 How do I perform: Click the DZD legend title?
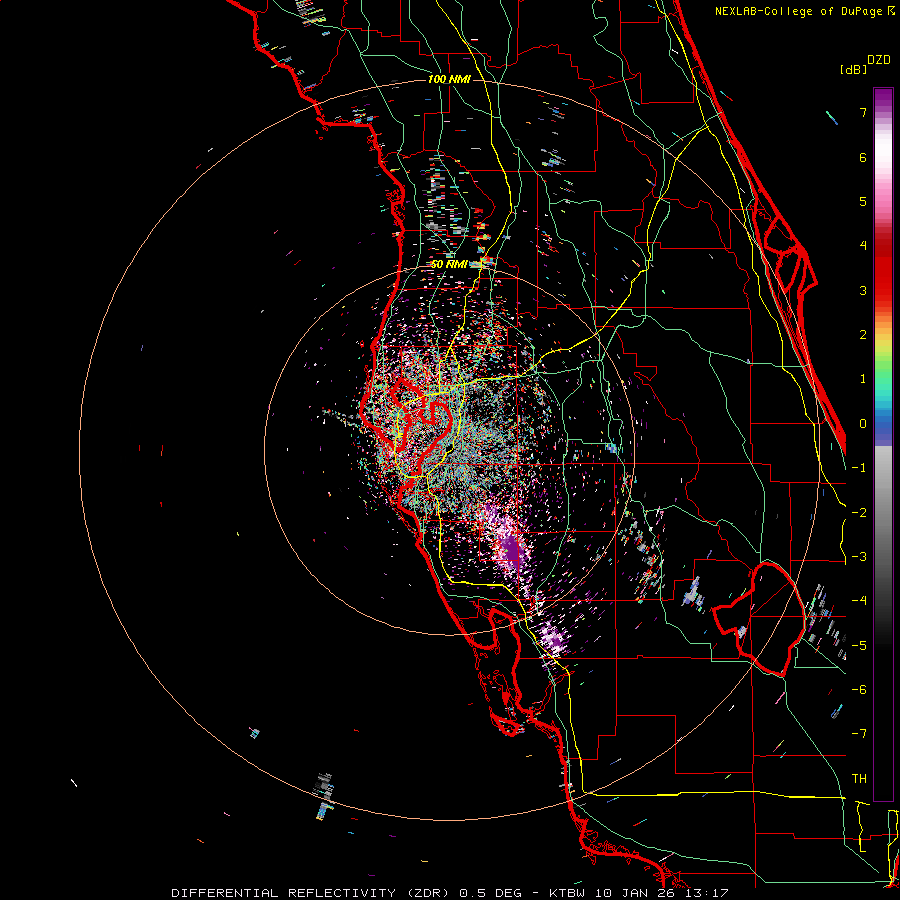coord(879,60)
